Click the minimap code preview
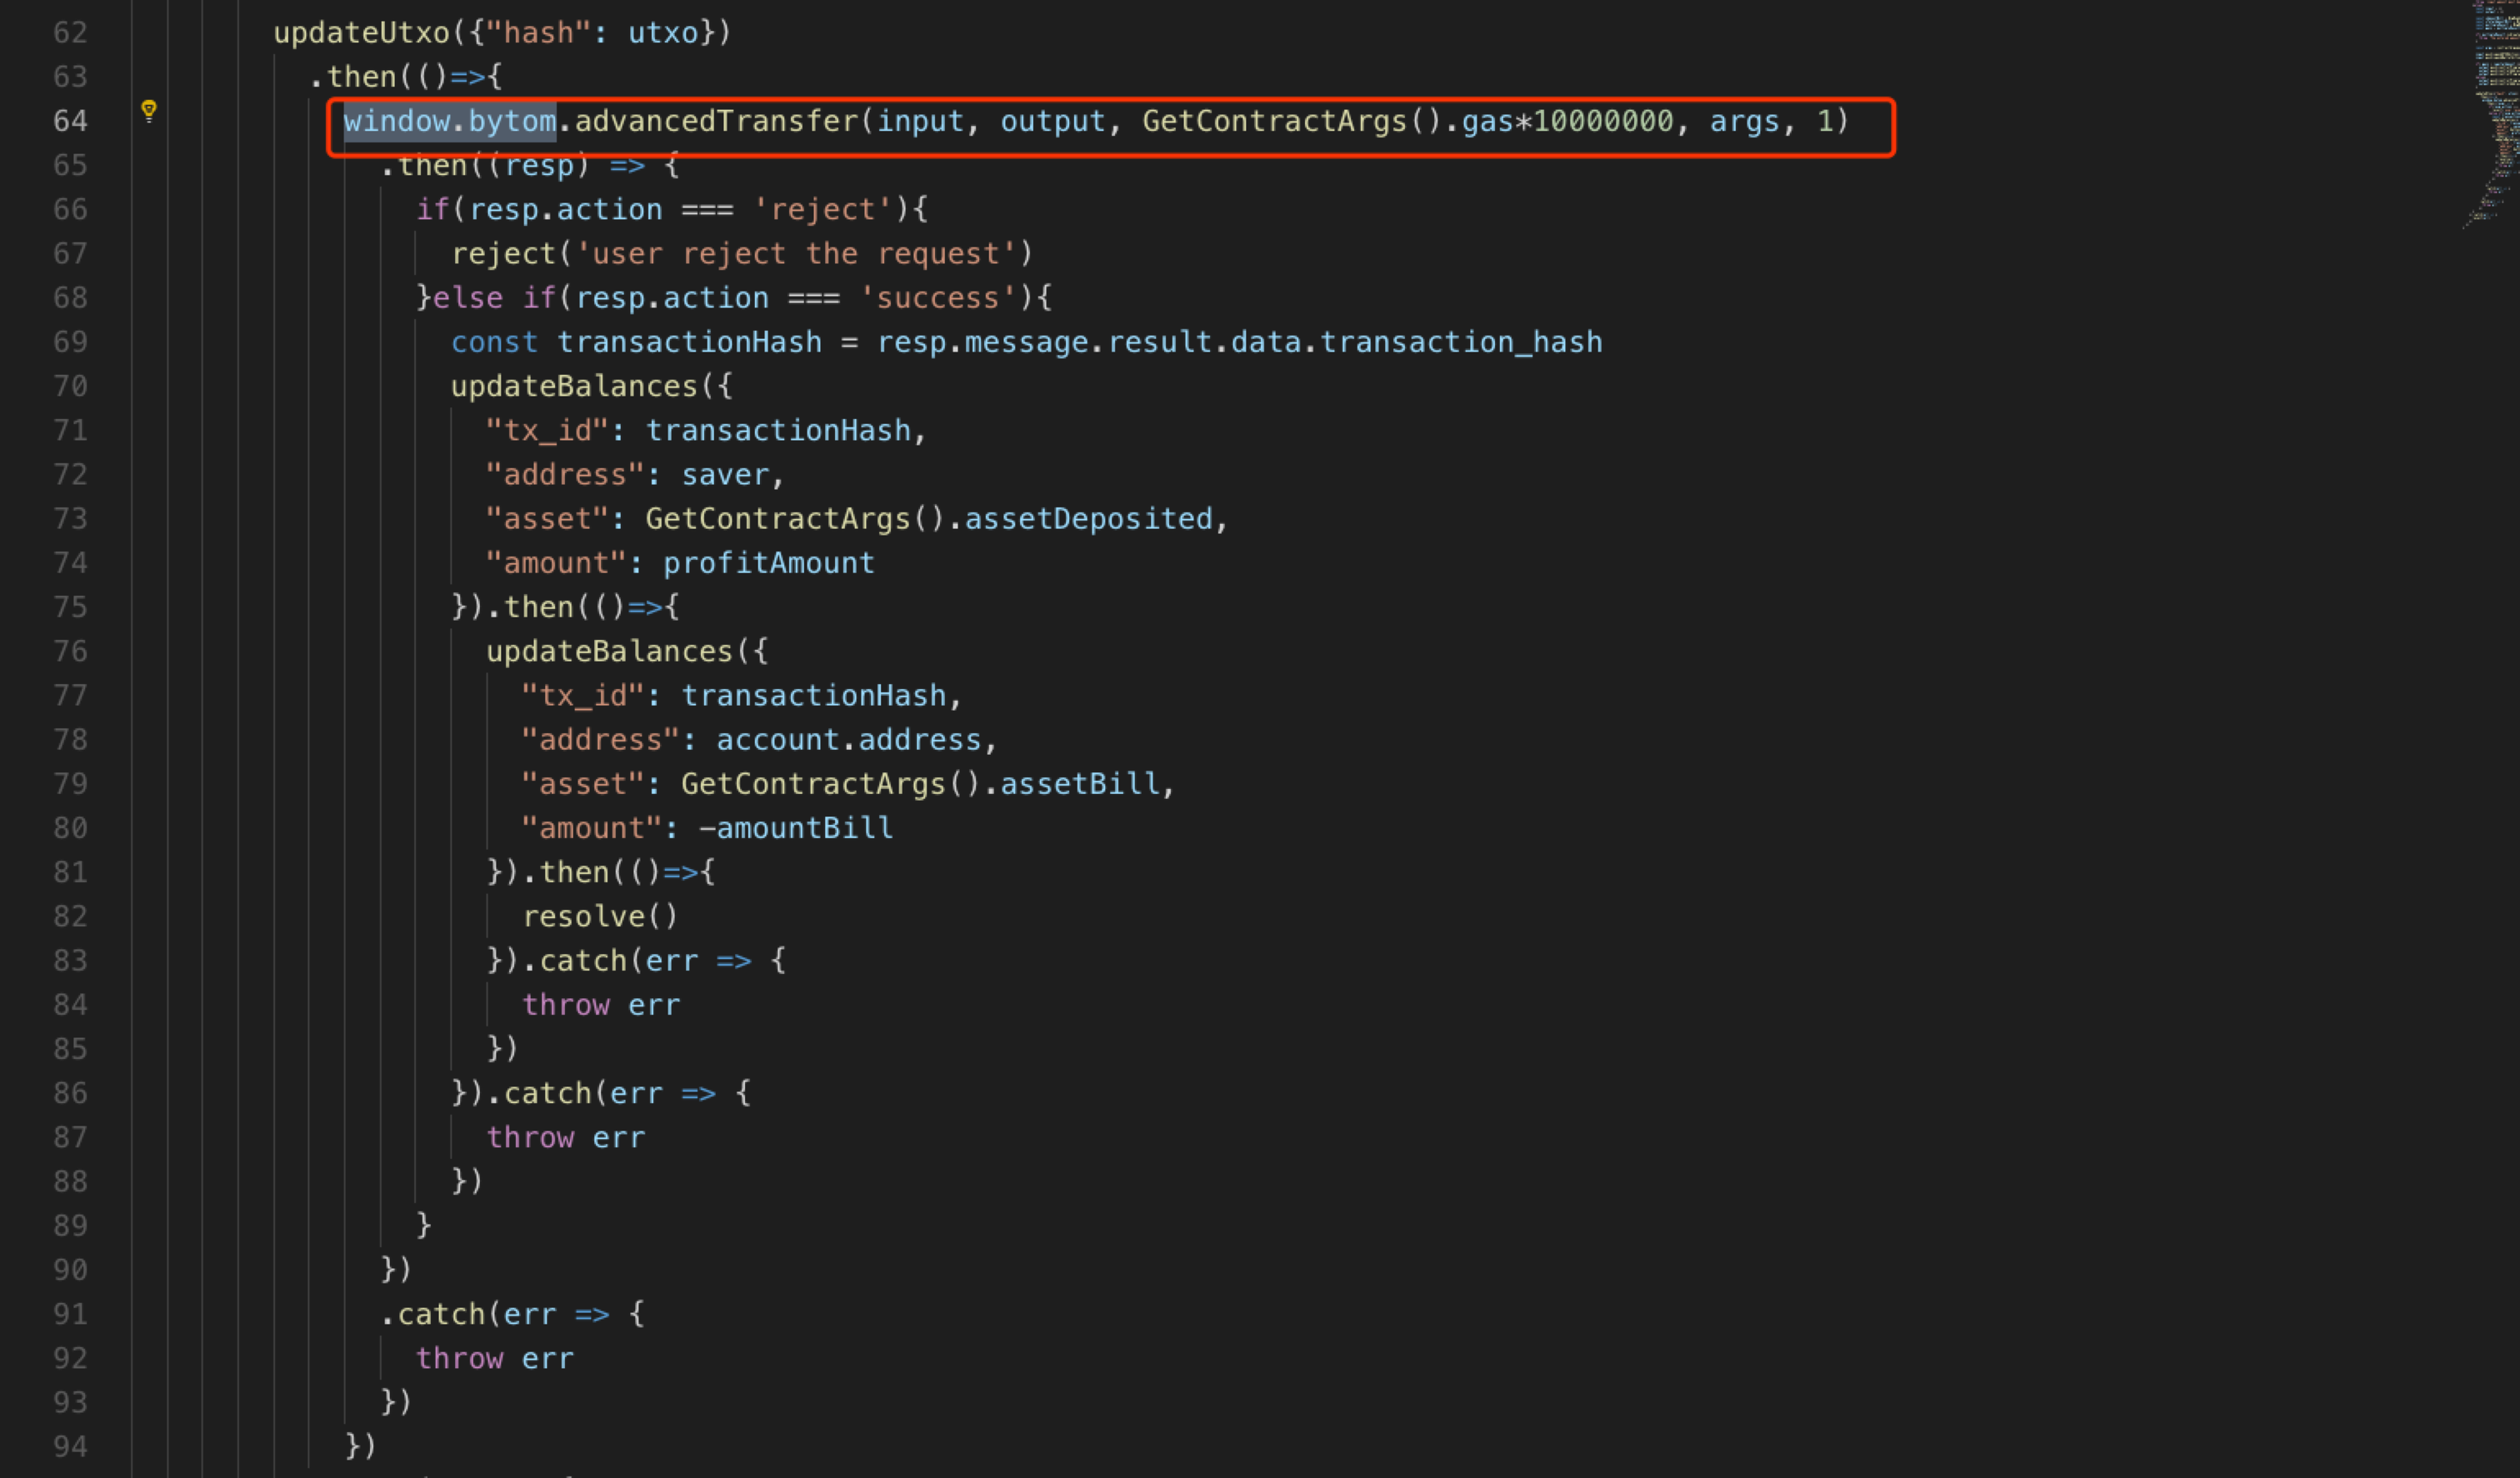 coord(2497,110)
